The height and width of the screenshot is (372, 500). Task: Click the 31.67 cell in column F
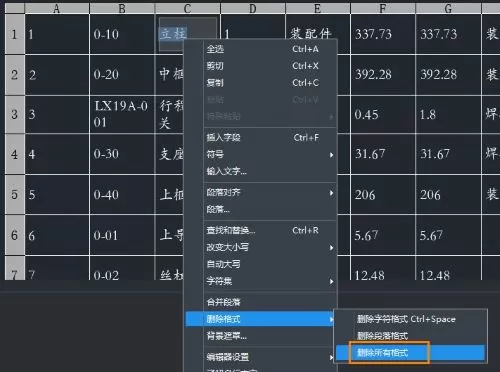point(383,154)
